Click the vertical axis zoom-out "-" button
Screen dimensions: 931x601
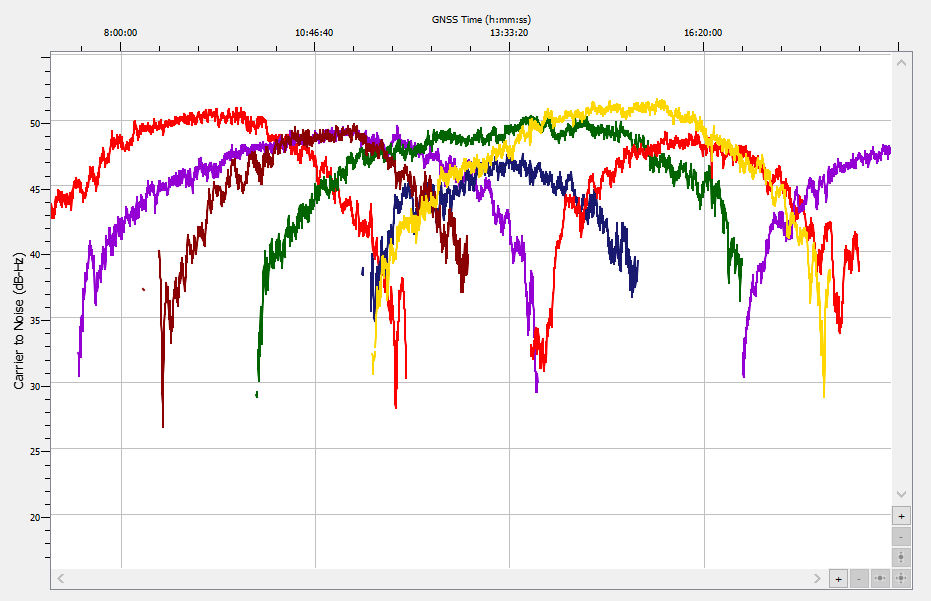[x=902, y=536]
